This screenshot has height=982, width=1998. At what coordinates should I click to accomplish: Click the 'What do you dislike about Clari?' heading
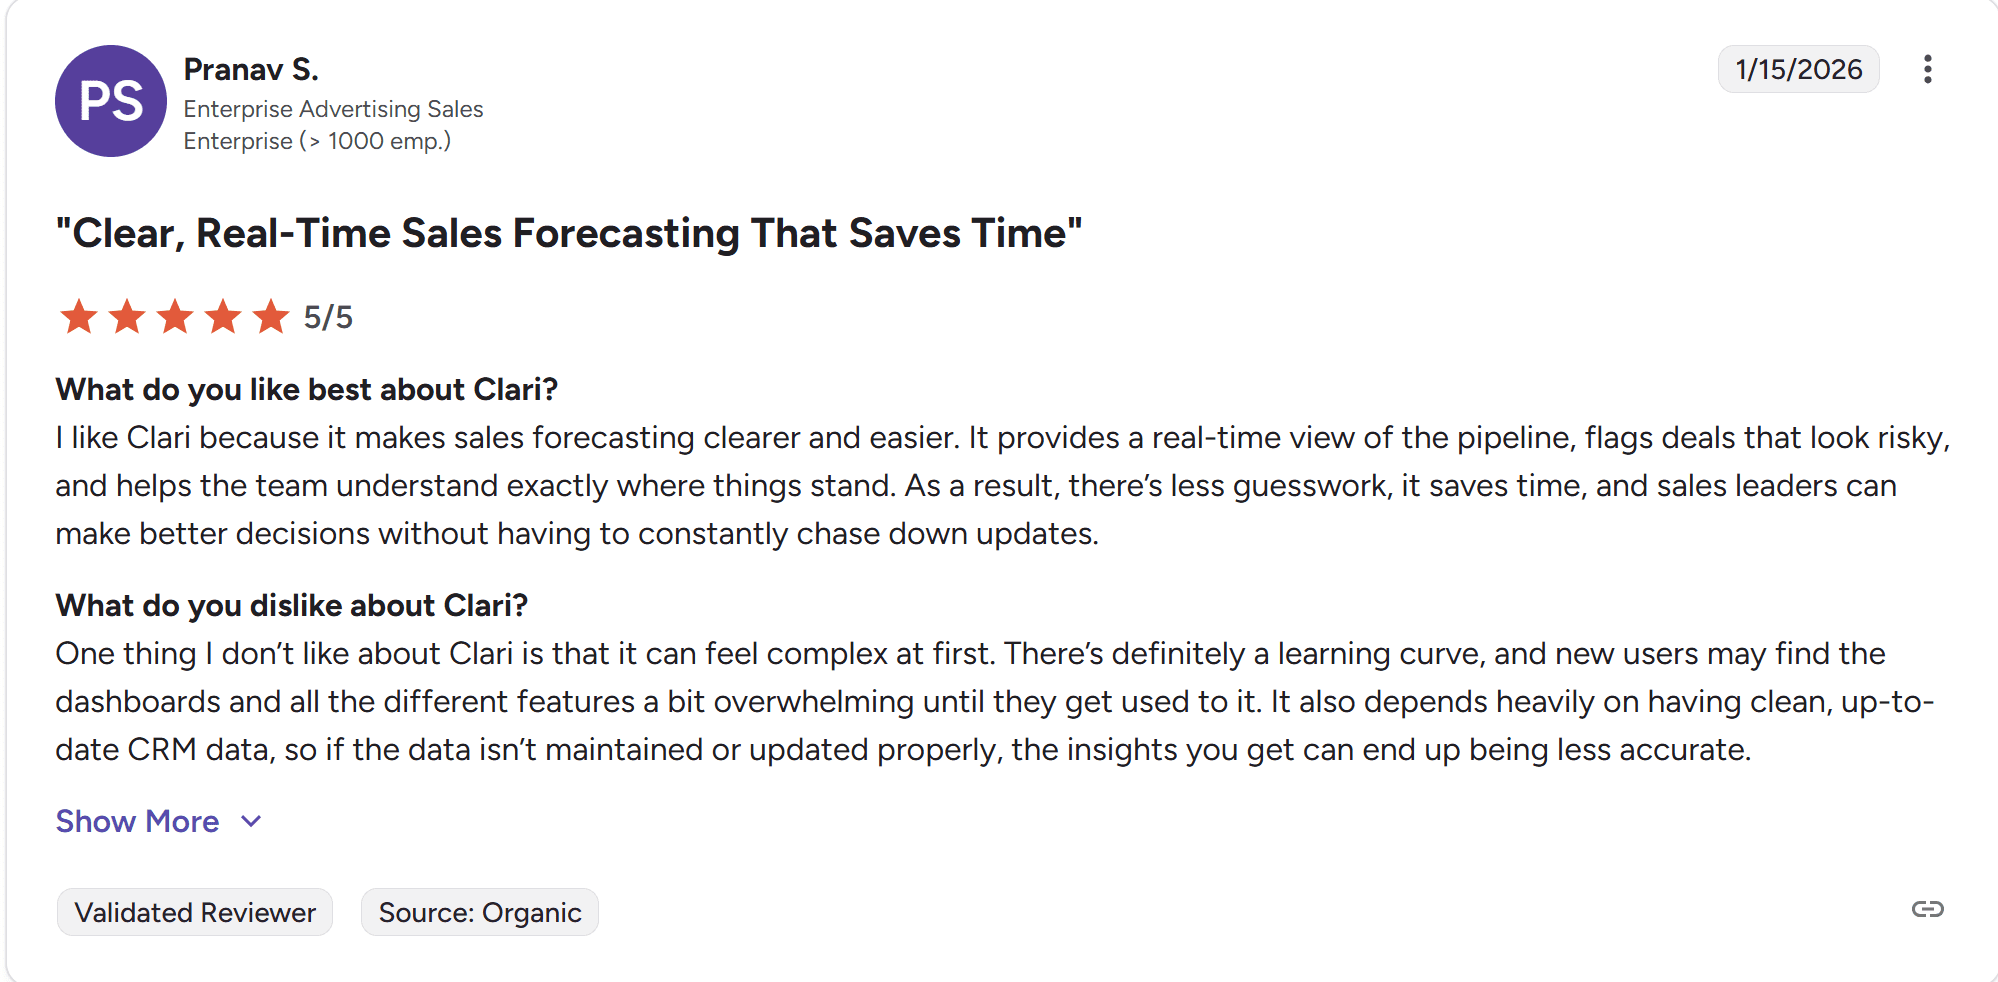(291, 605)
